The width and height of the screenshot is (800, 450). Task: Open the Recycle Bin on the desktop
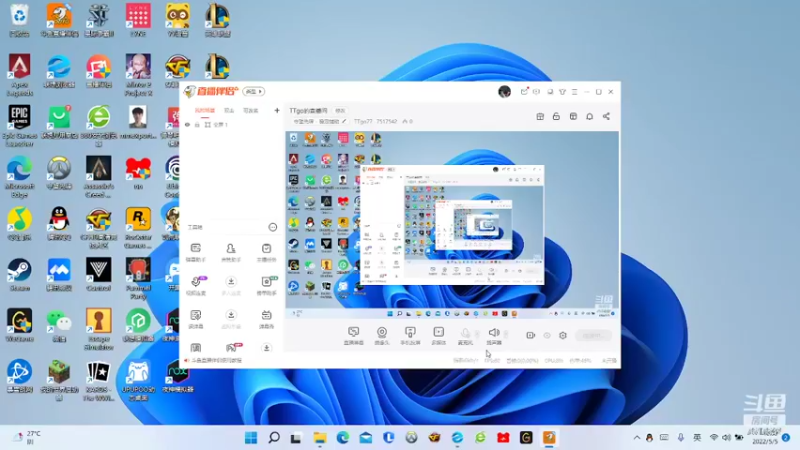click(x=19, y=20)
